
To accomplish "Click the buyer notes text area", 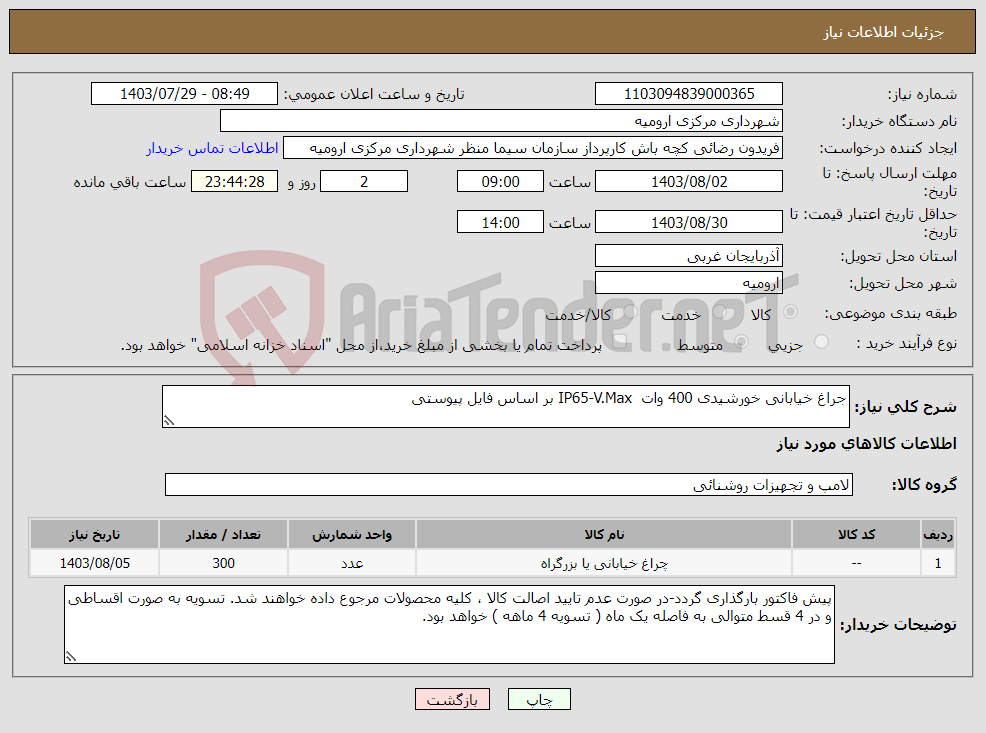I will (449, 624).
